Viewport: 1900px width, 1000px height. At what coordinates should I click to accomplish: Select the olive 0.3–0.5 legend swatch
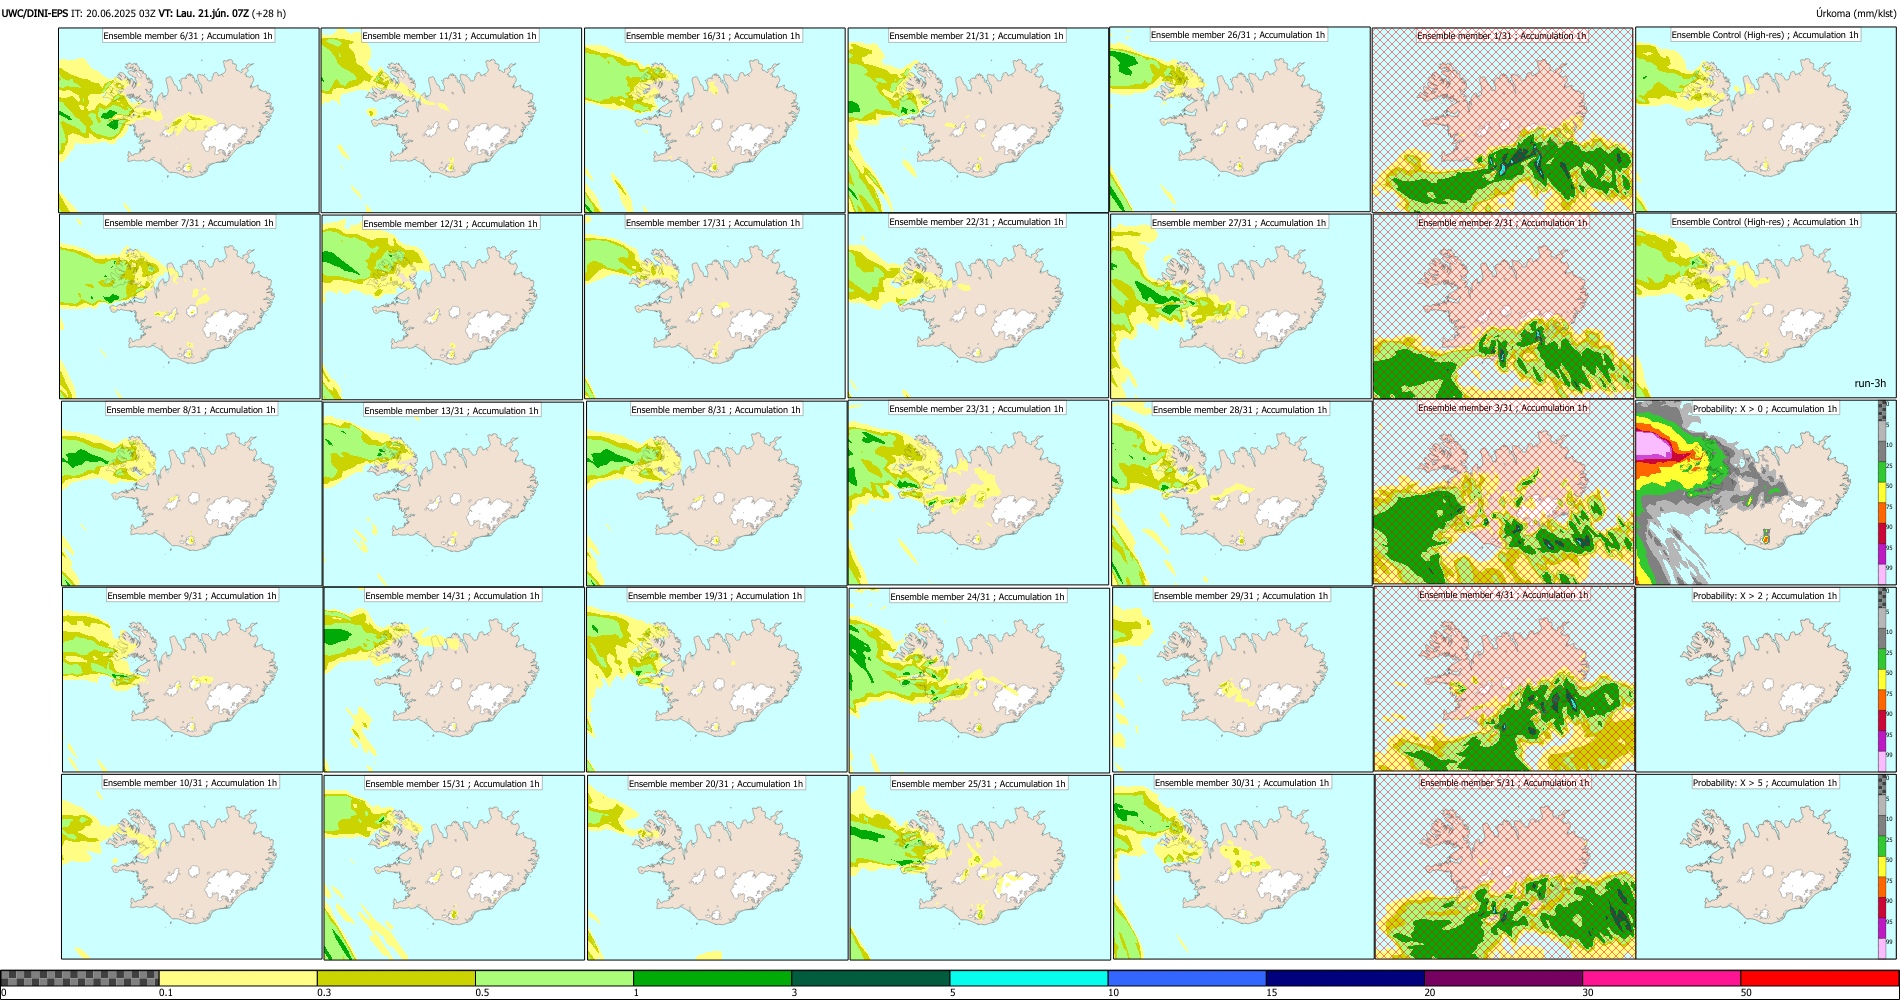coord(396,978)
